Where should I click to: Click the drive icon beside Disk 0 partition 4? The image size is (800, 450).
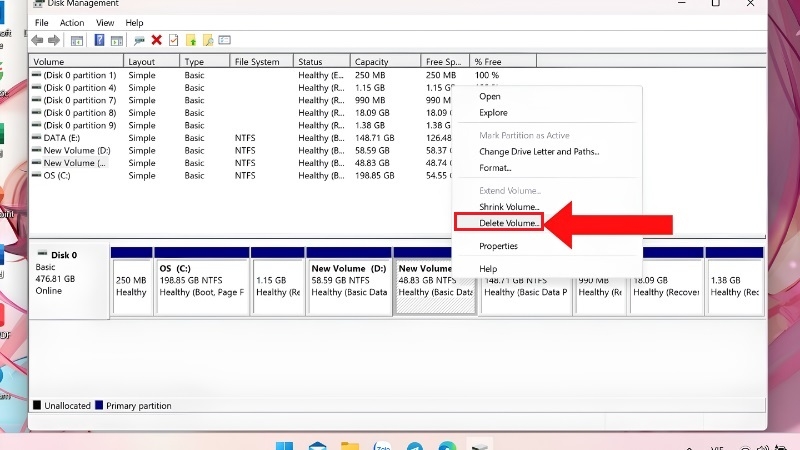36,87
